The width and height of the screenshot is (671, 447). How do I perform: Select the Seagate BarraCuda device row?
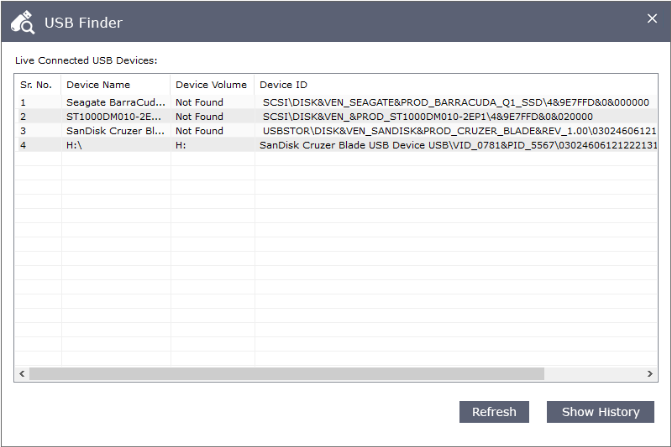pos(115,102)
